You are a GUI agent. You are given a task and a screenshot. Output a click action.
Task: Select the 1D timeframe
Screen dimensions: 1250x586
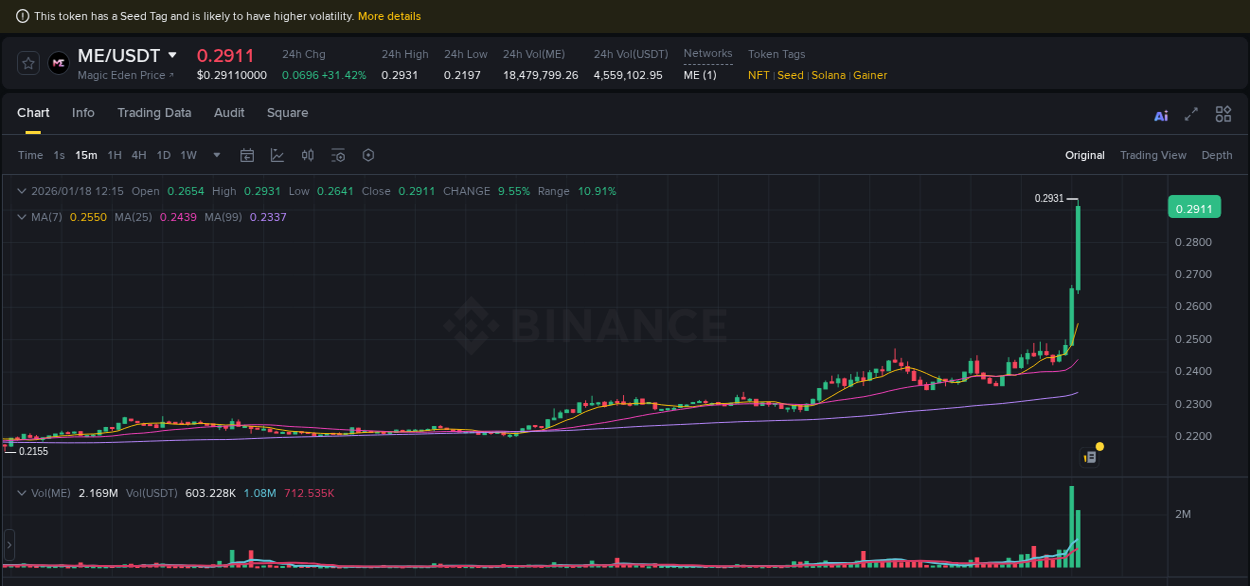pos(163,155)
